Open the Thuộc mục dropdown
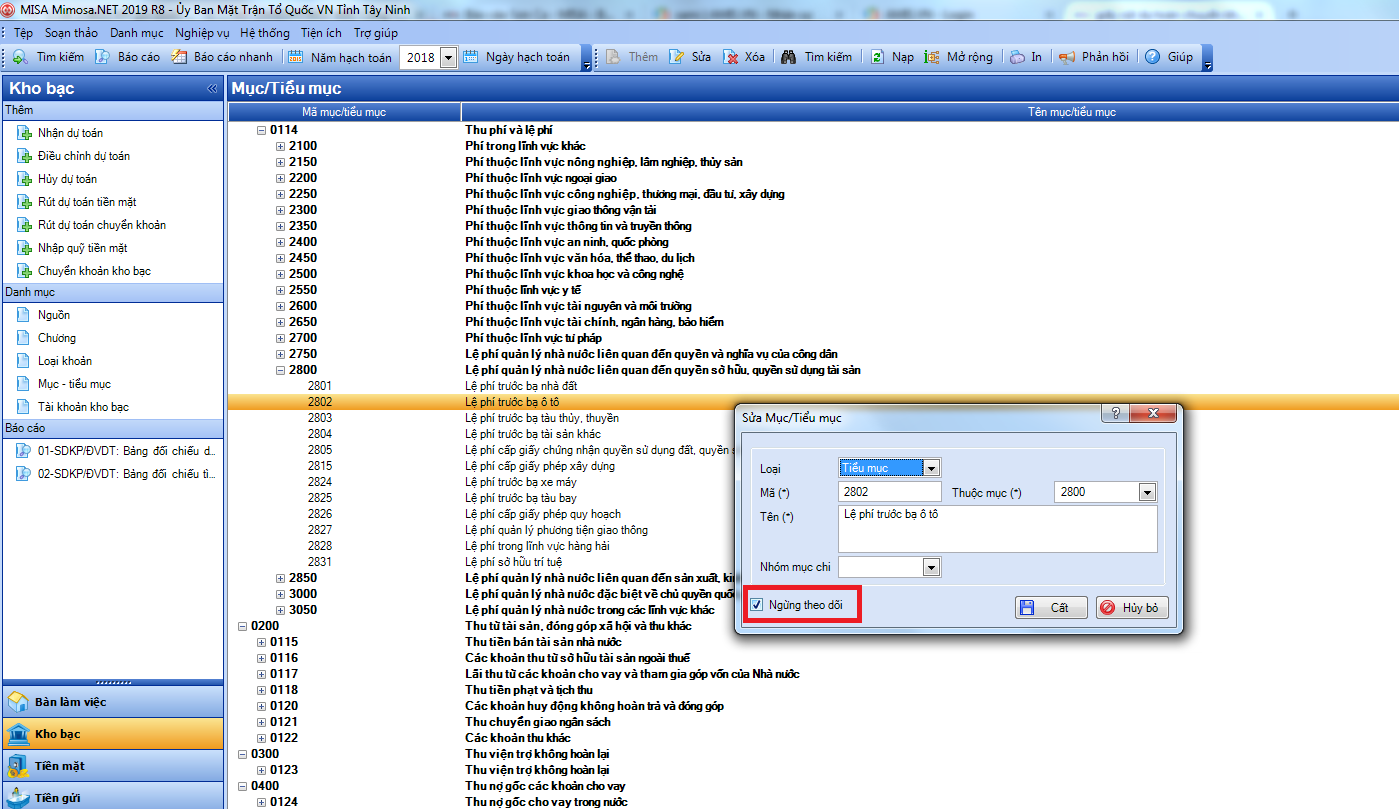This screenshot has width=1399, height=809. tap(1147, 492)
